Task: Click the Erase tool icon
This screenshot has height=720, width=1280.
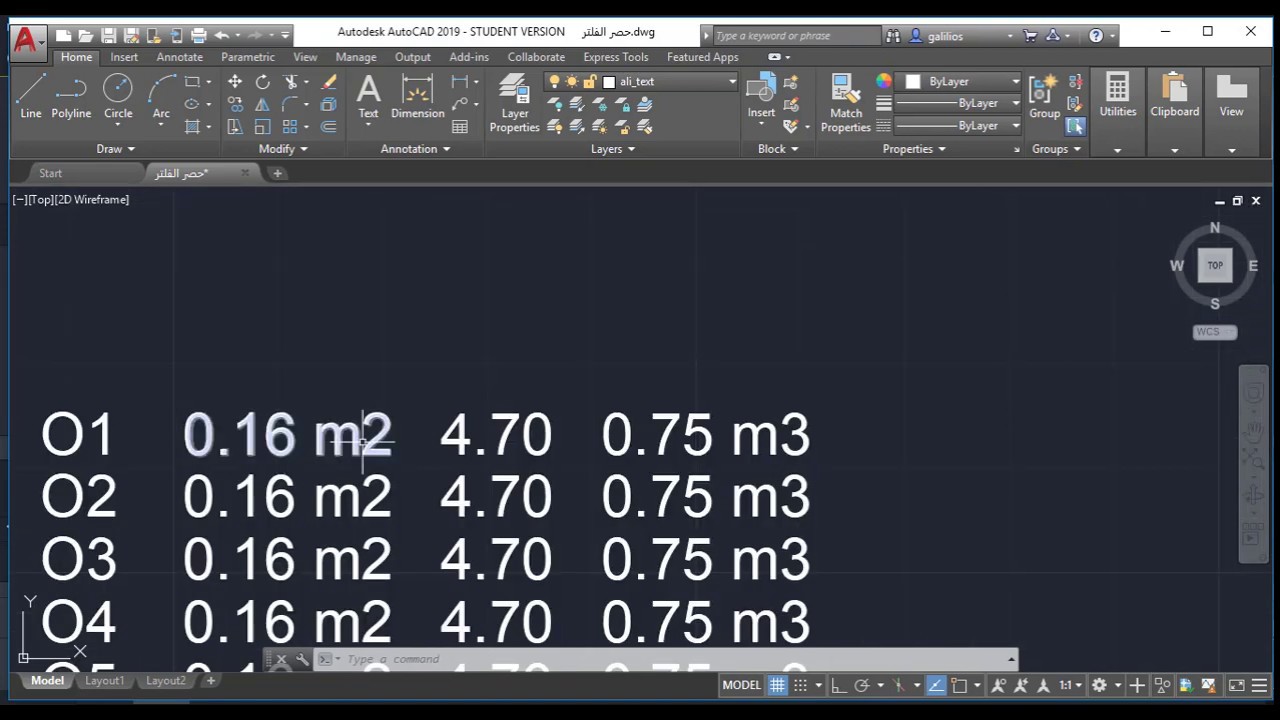Action: click(328, 82)
